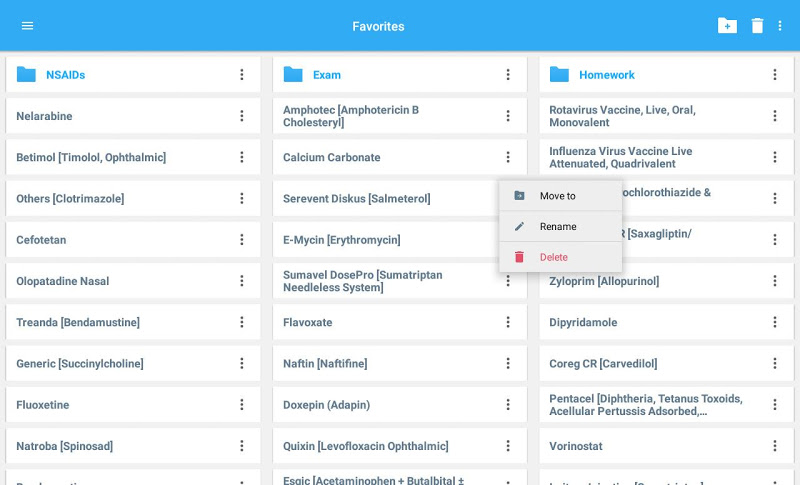Choose Move to in context menu
Image resolution: width=800 pixels, height=485 pixels.
(x=560, y=196)
